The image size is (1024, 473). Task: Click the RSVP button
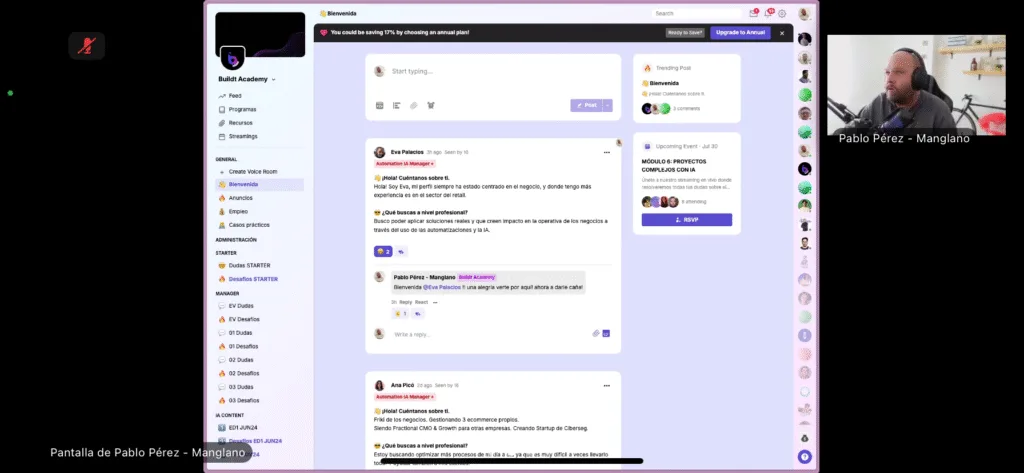point(686,220)
